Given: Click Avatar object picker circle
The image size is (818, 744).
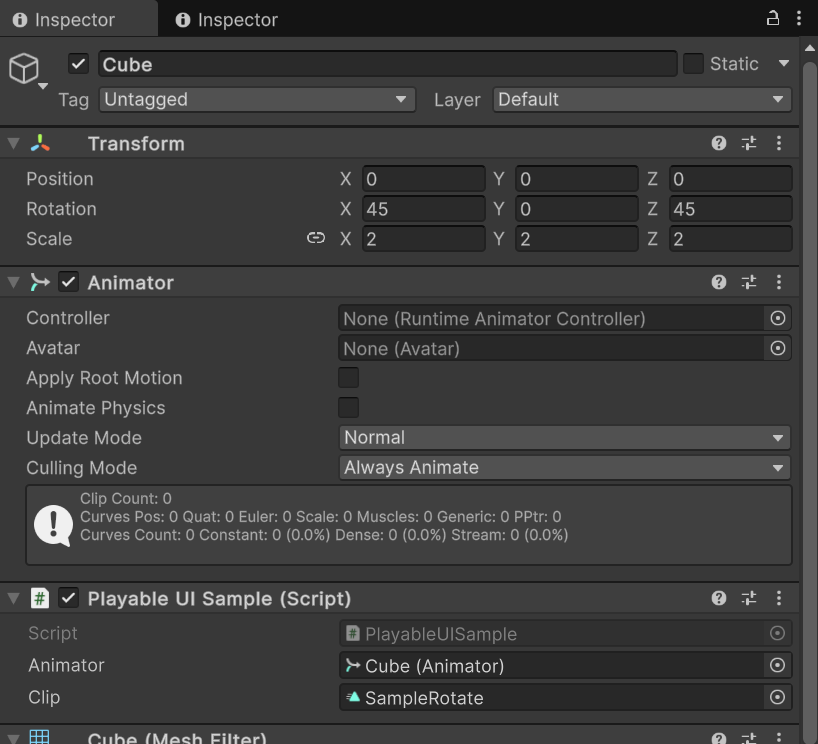Looking at the screenshot, I should tap(777, 348).
